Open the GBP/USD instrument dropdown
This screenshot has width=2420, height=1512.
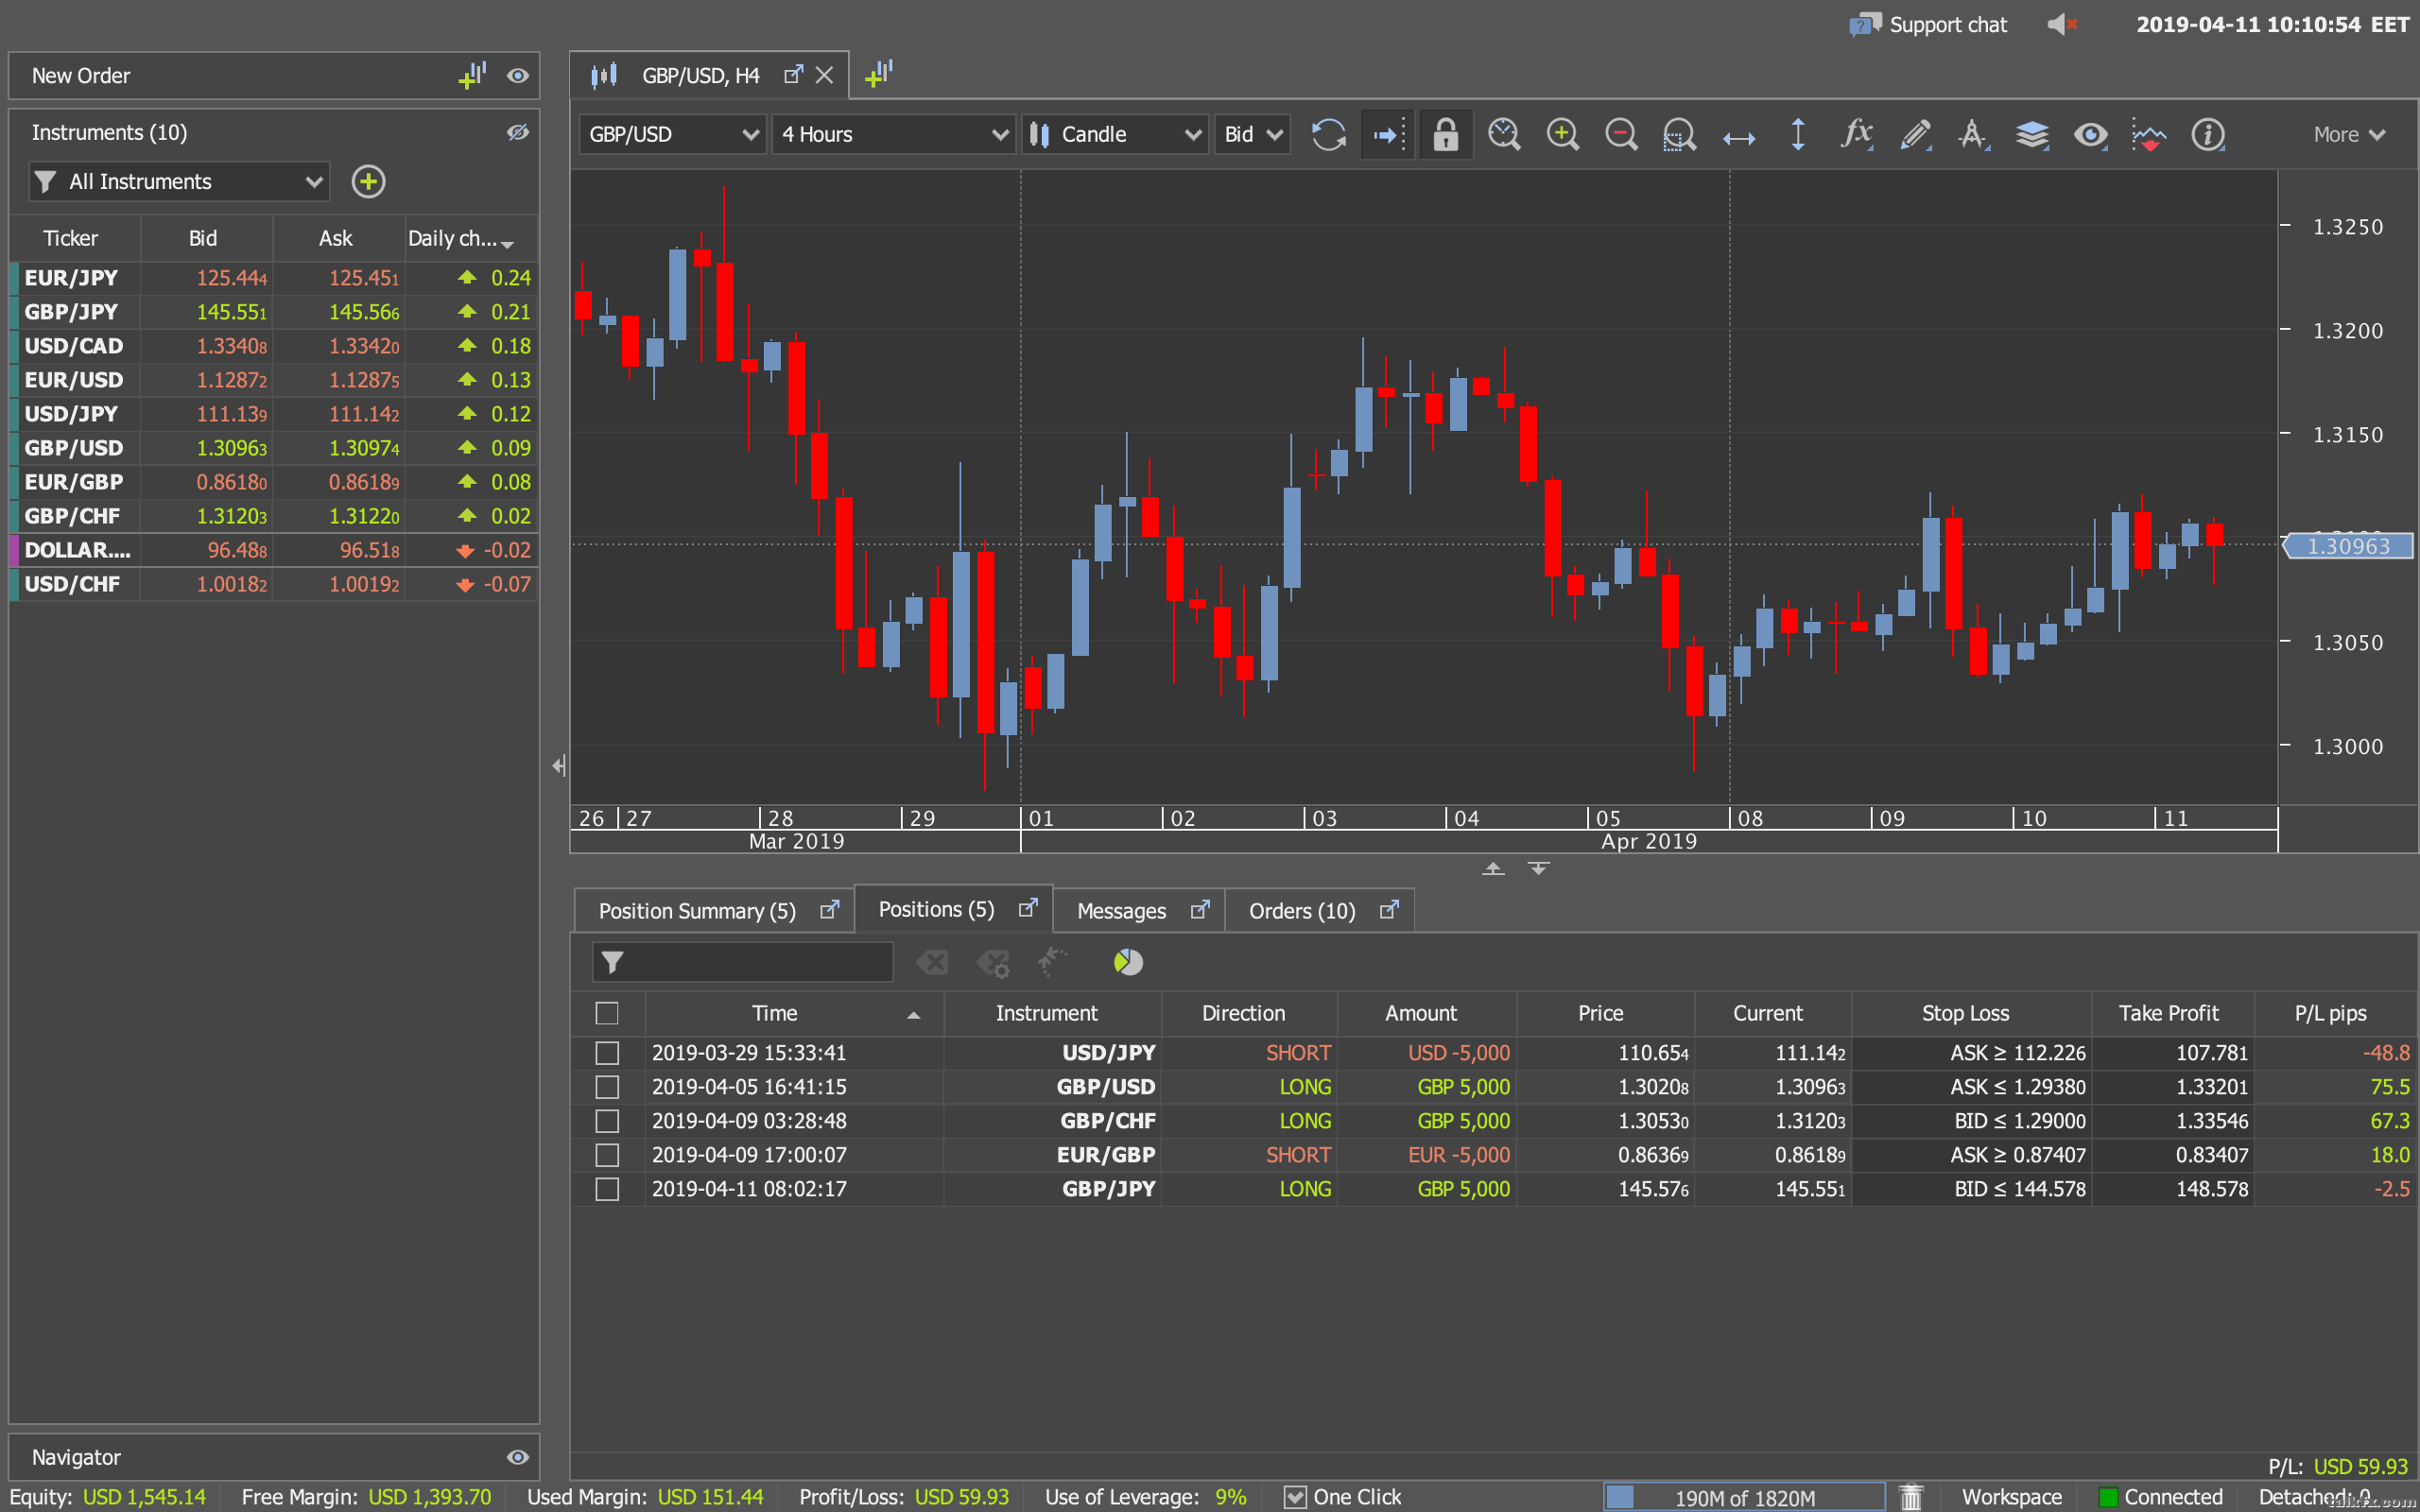[x=673, y=134]
